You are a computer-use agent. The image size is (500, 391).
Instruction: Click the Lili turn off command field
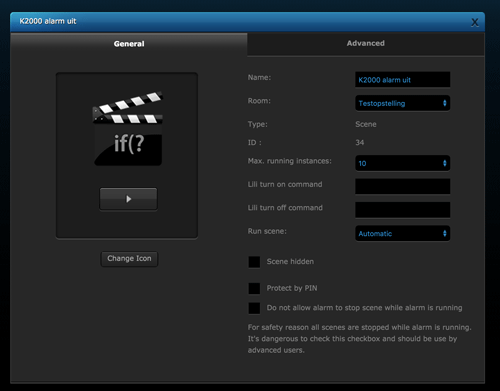click(403, 210)
